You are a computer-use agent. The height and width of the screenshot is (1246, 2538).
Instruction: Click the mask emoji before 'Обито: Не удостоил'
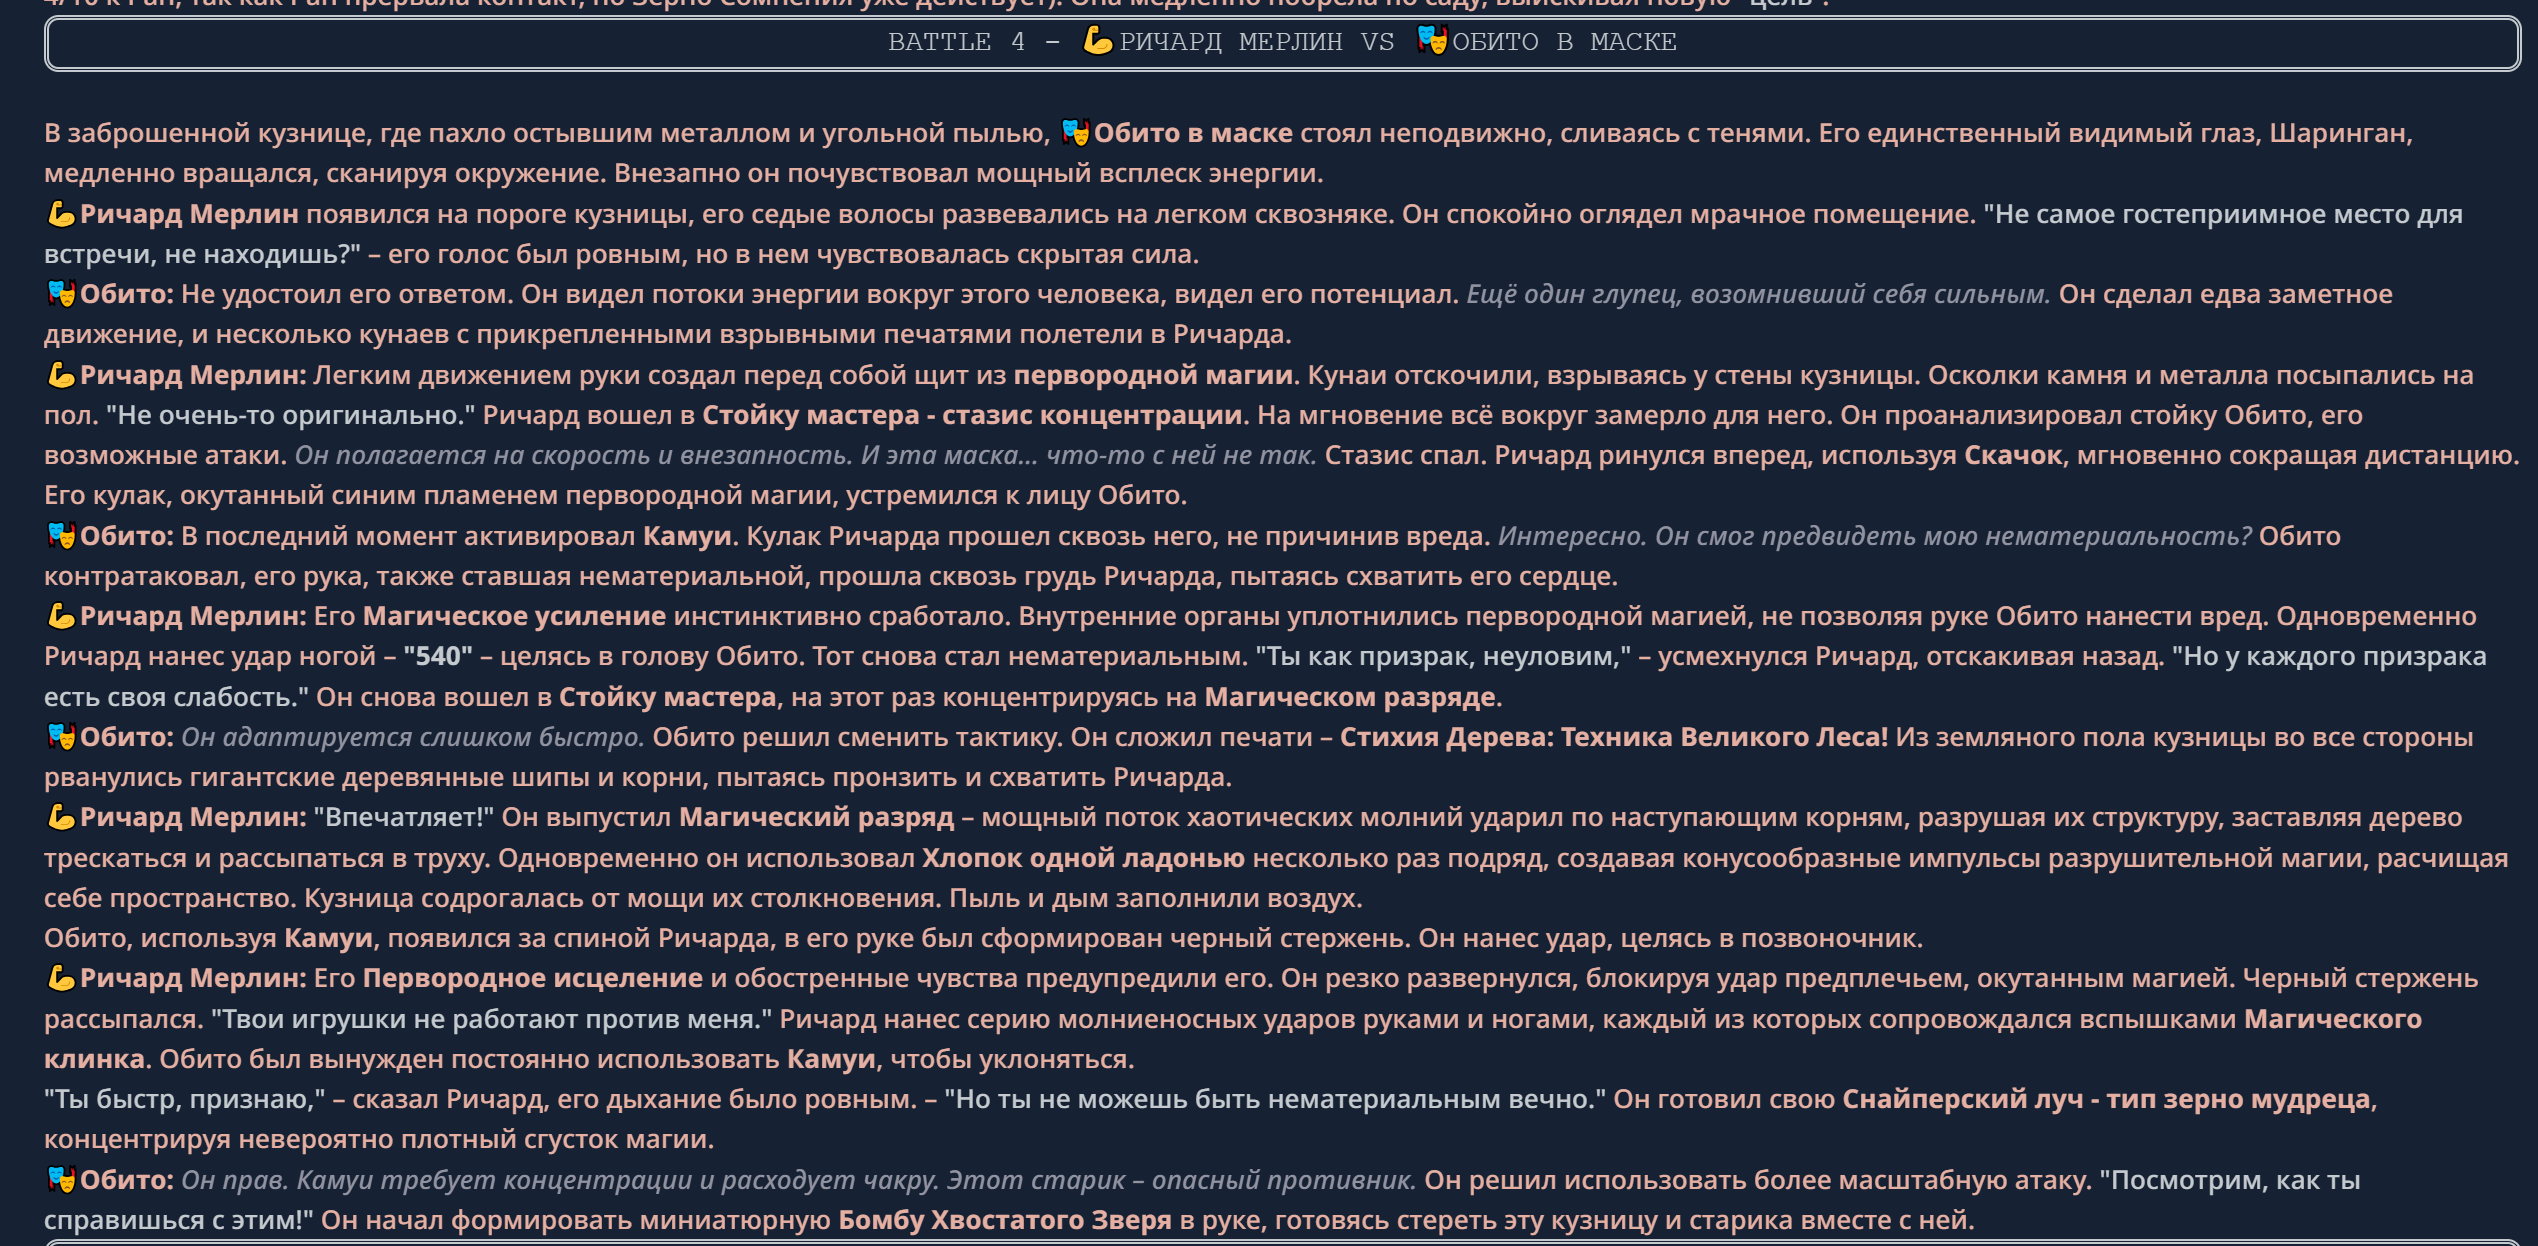pyautogui.click(x=61, y=294)
